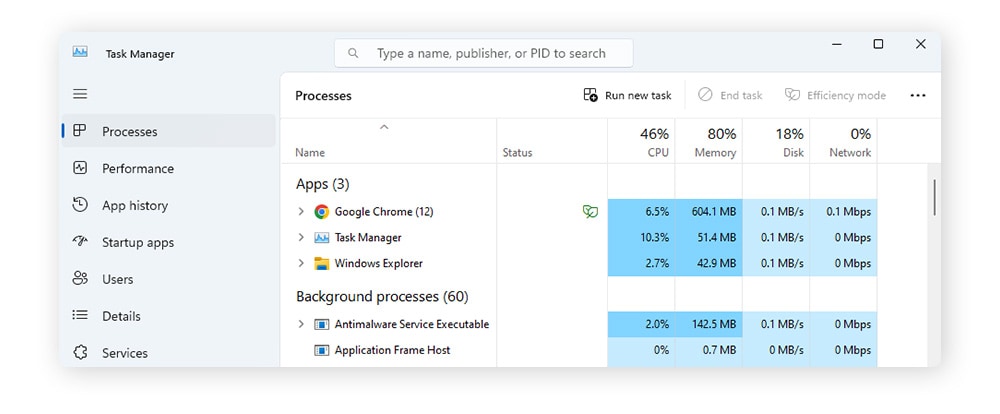Click the End task circle icon
1000x414 pixels.
tap(705, 95)
